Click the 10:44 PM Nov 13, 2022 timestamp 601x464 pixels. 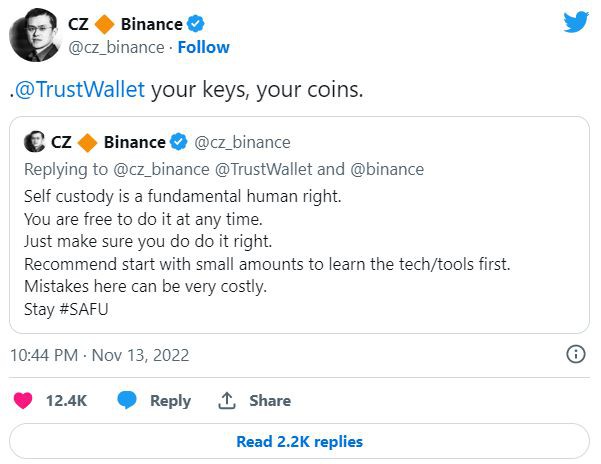[100, 354]
